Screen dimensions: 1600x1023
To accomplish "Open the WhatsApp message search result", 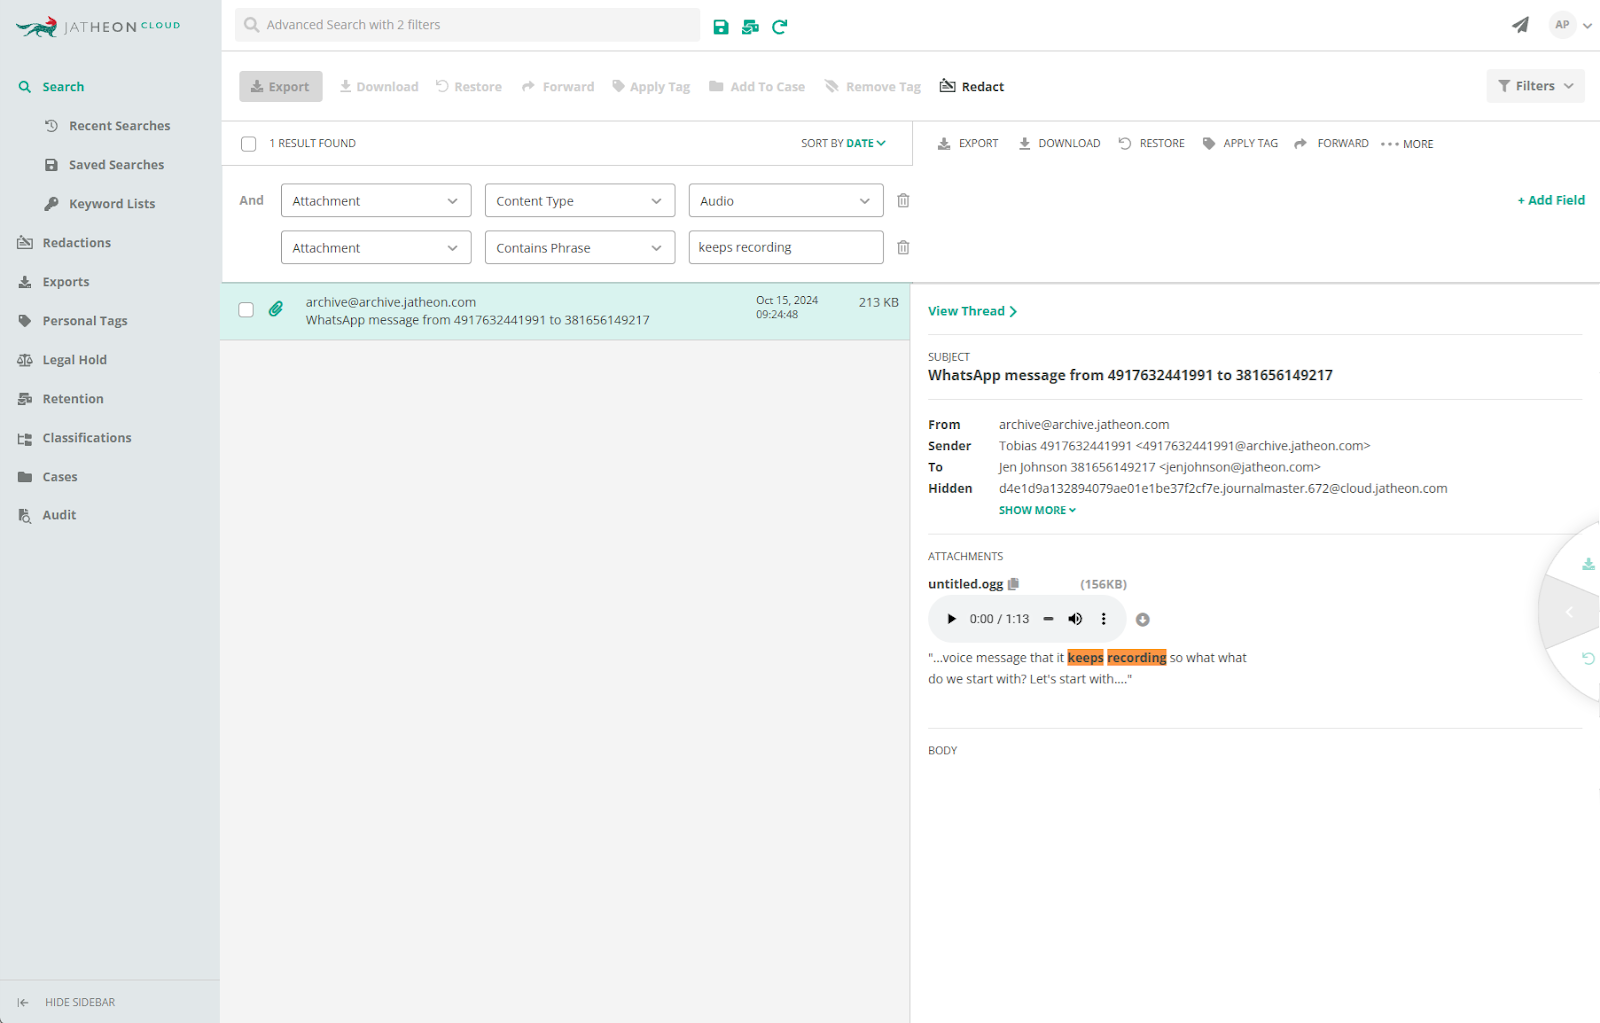I will (565, 311).
